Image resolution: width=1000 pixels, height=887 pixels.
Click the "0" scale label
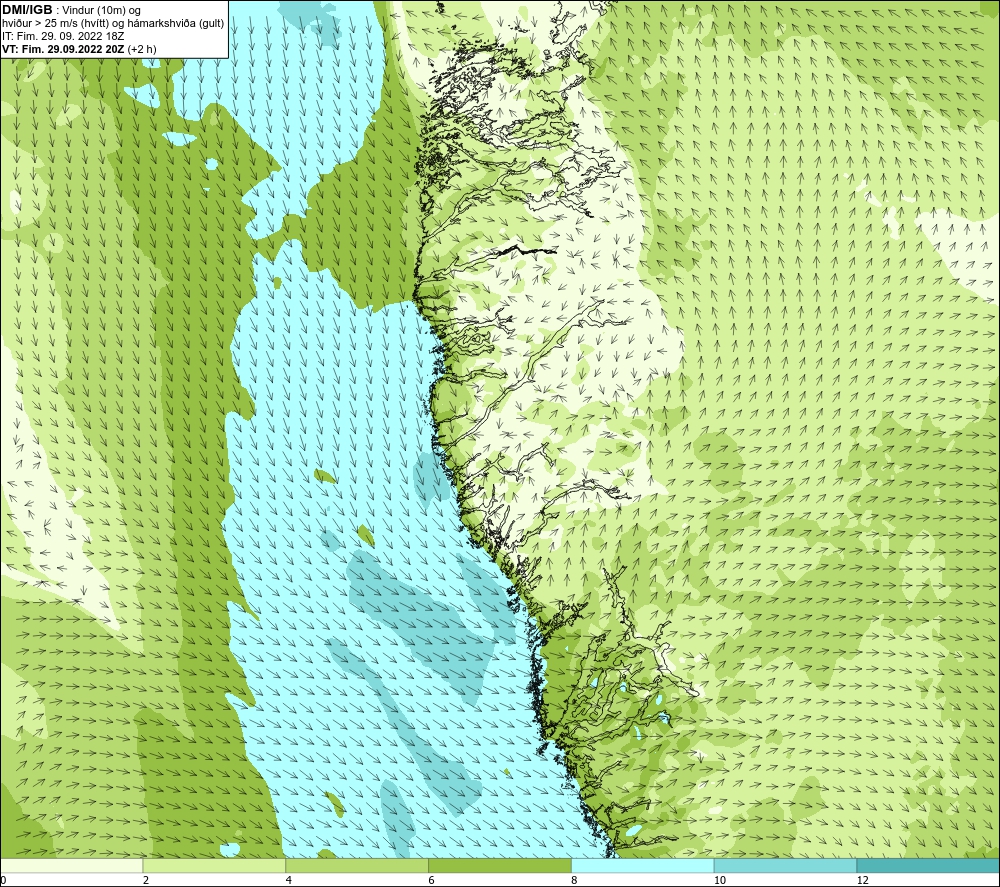coord(3,881)
